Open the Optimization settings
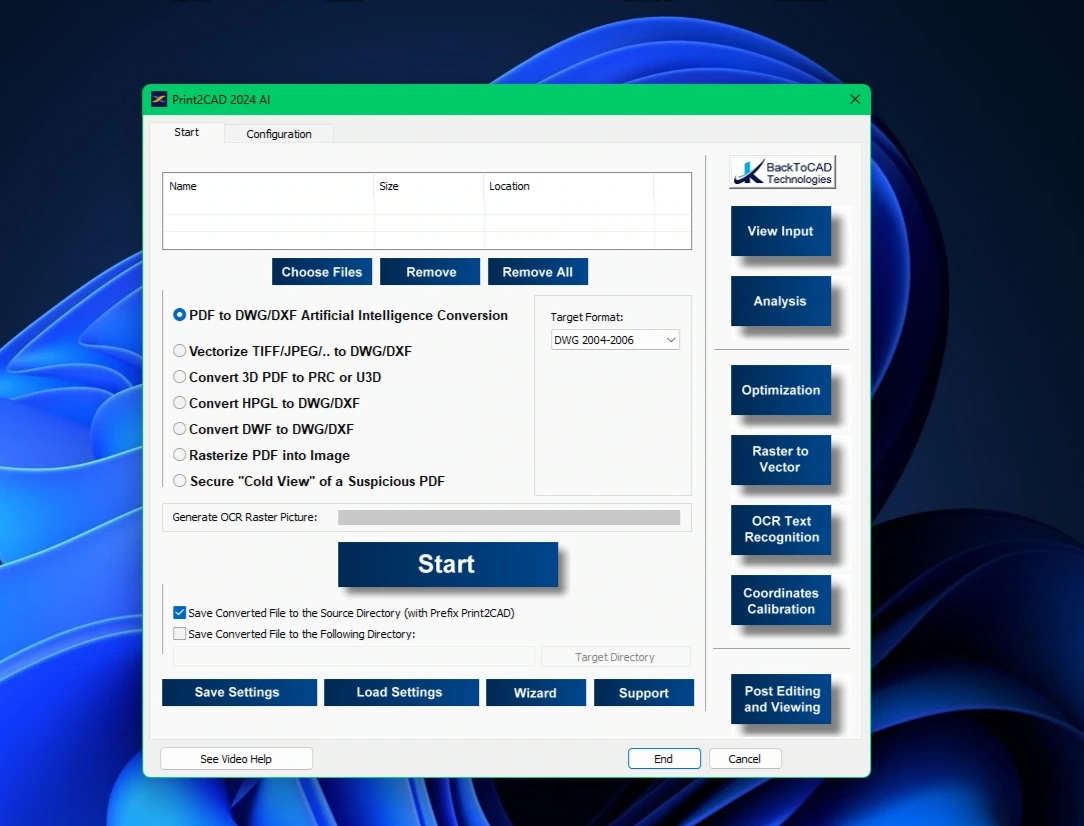The height and width of the screenshot is (826, 1084). 781,391
